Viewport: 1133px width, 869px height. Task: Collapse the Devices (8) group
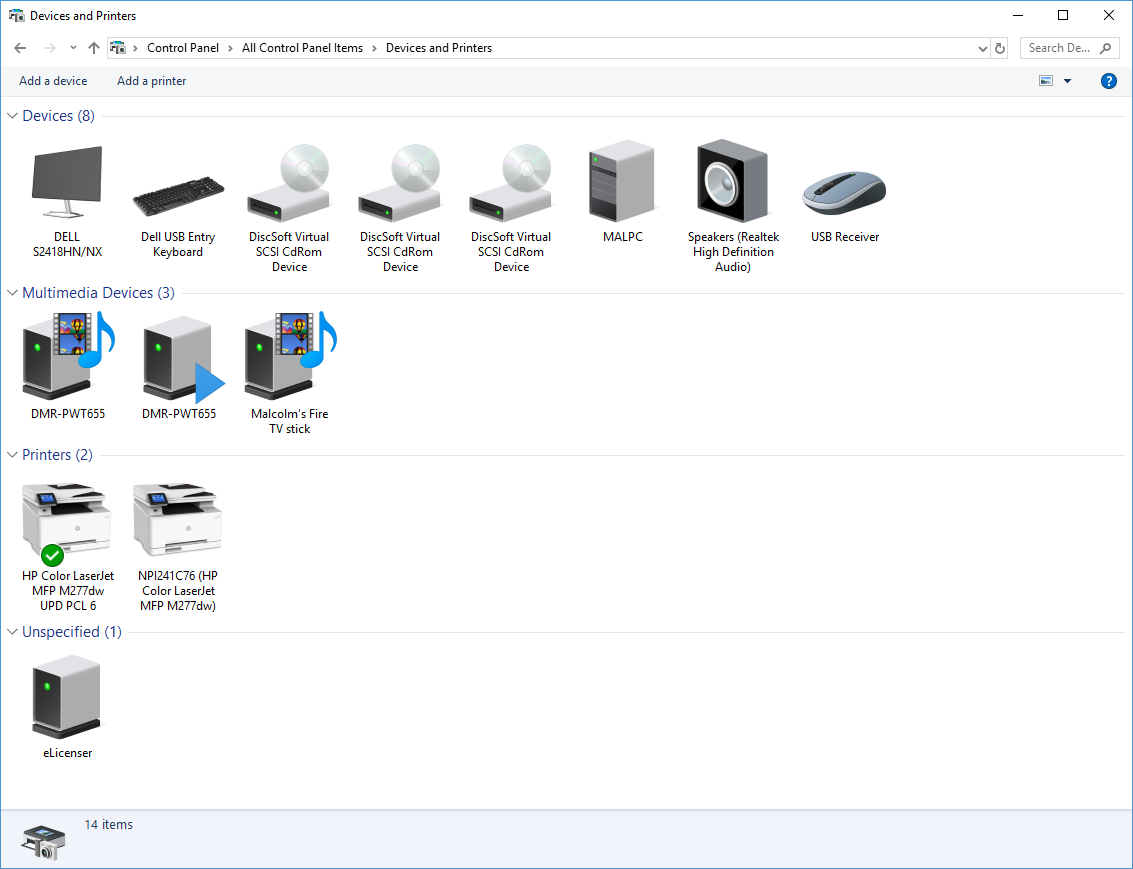(12, 116)
